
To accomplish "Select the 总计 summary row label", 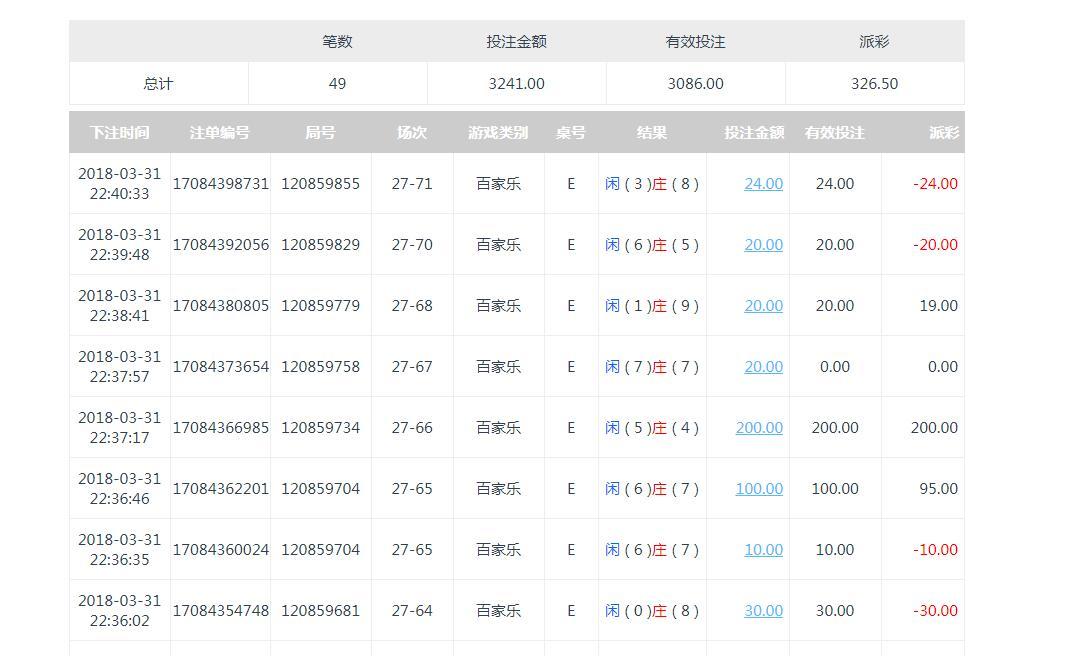I will pyautogui.click(x=158, y=84).
